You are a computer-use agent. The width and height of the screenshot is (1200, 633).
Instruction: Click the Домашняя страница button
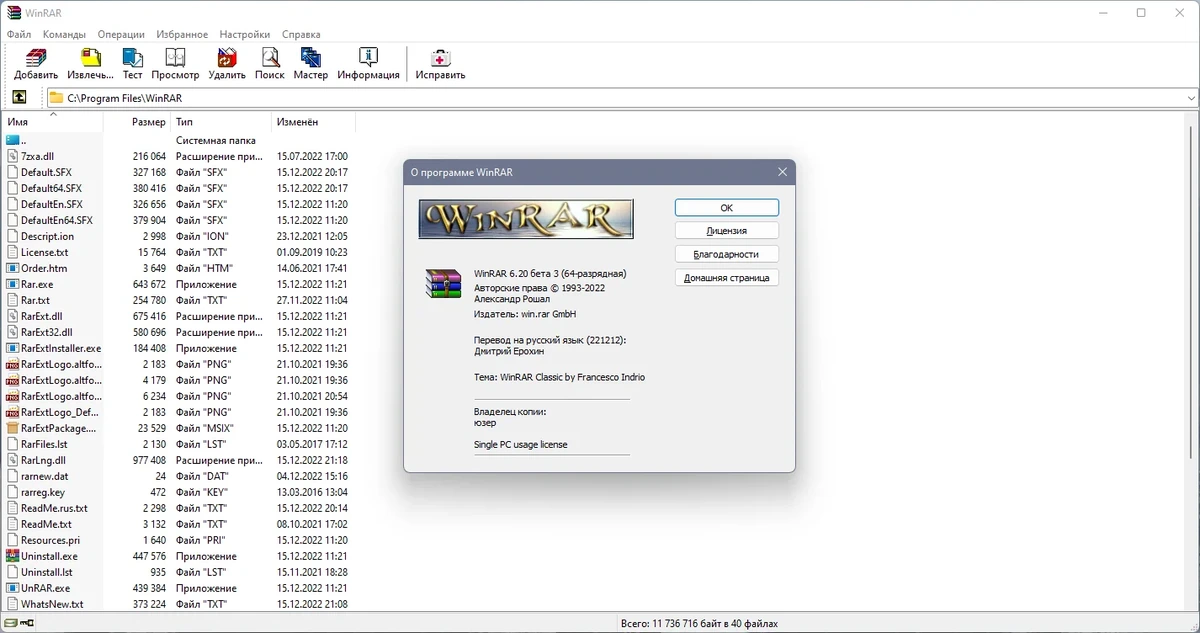[727, 278]
